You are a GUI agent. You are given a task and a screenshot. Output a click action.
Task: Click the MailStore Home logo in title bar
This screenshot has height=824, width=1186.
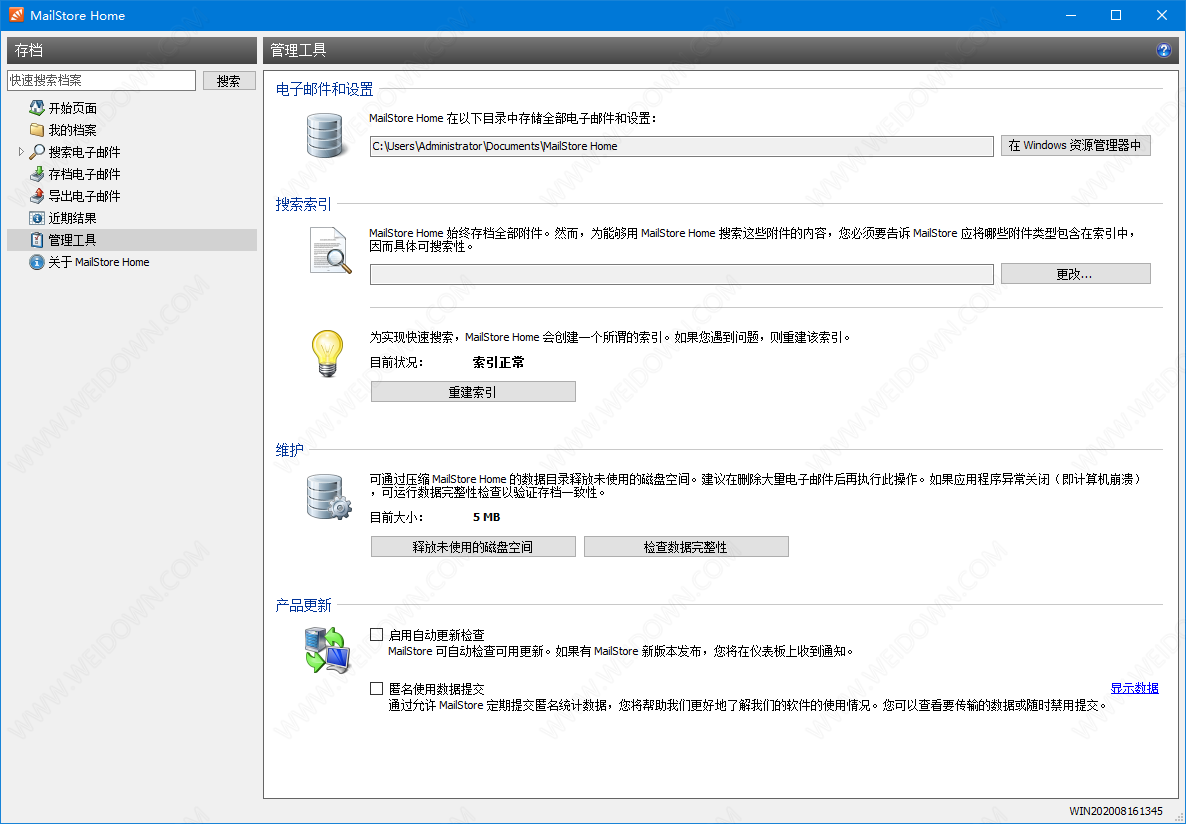[x=16, y=15]
